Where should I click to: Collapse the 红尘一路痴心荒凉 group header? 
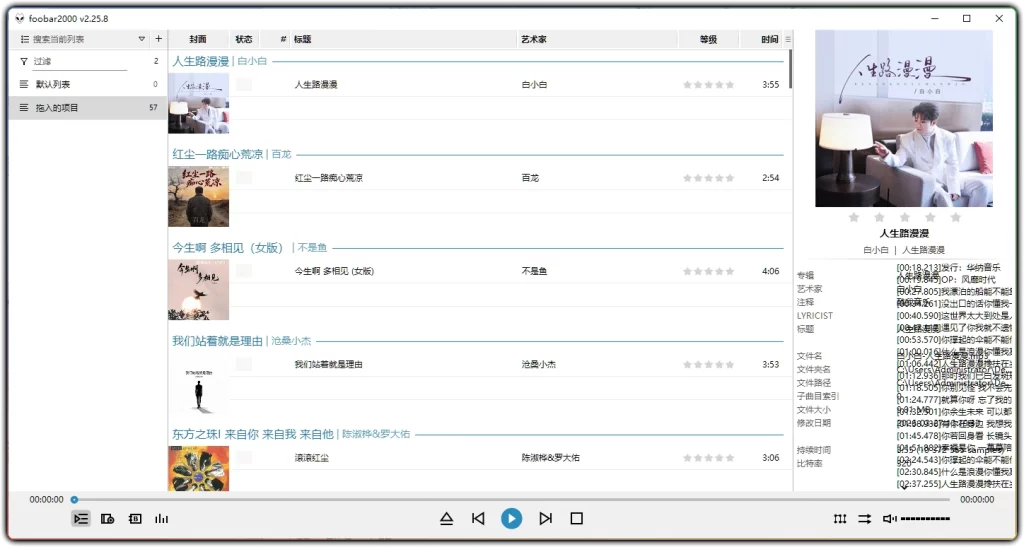[x=478, y=154]
